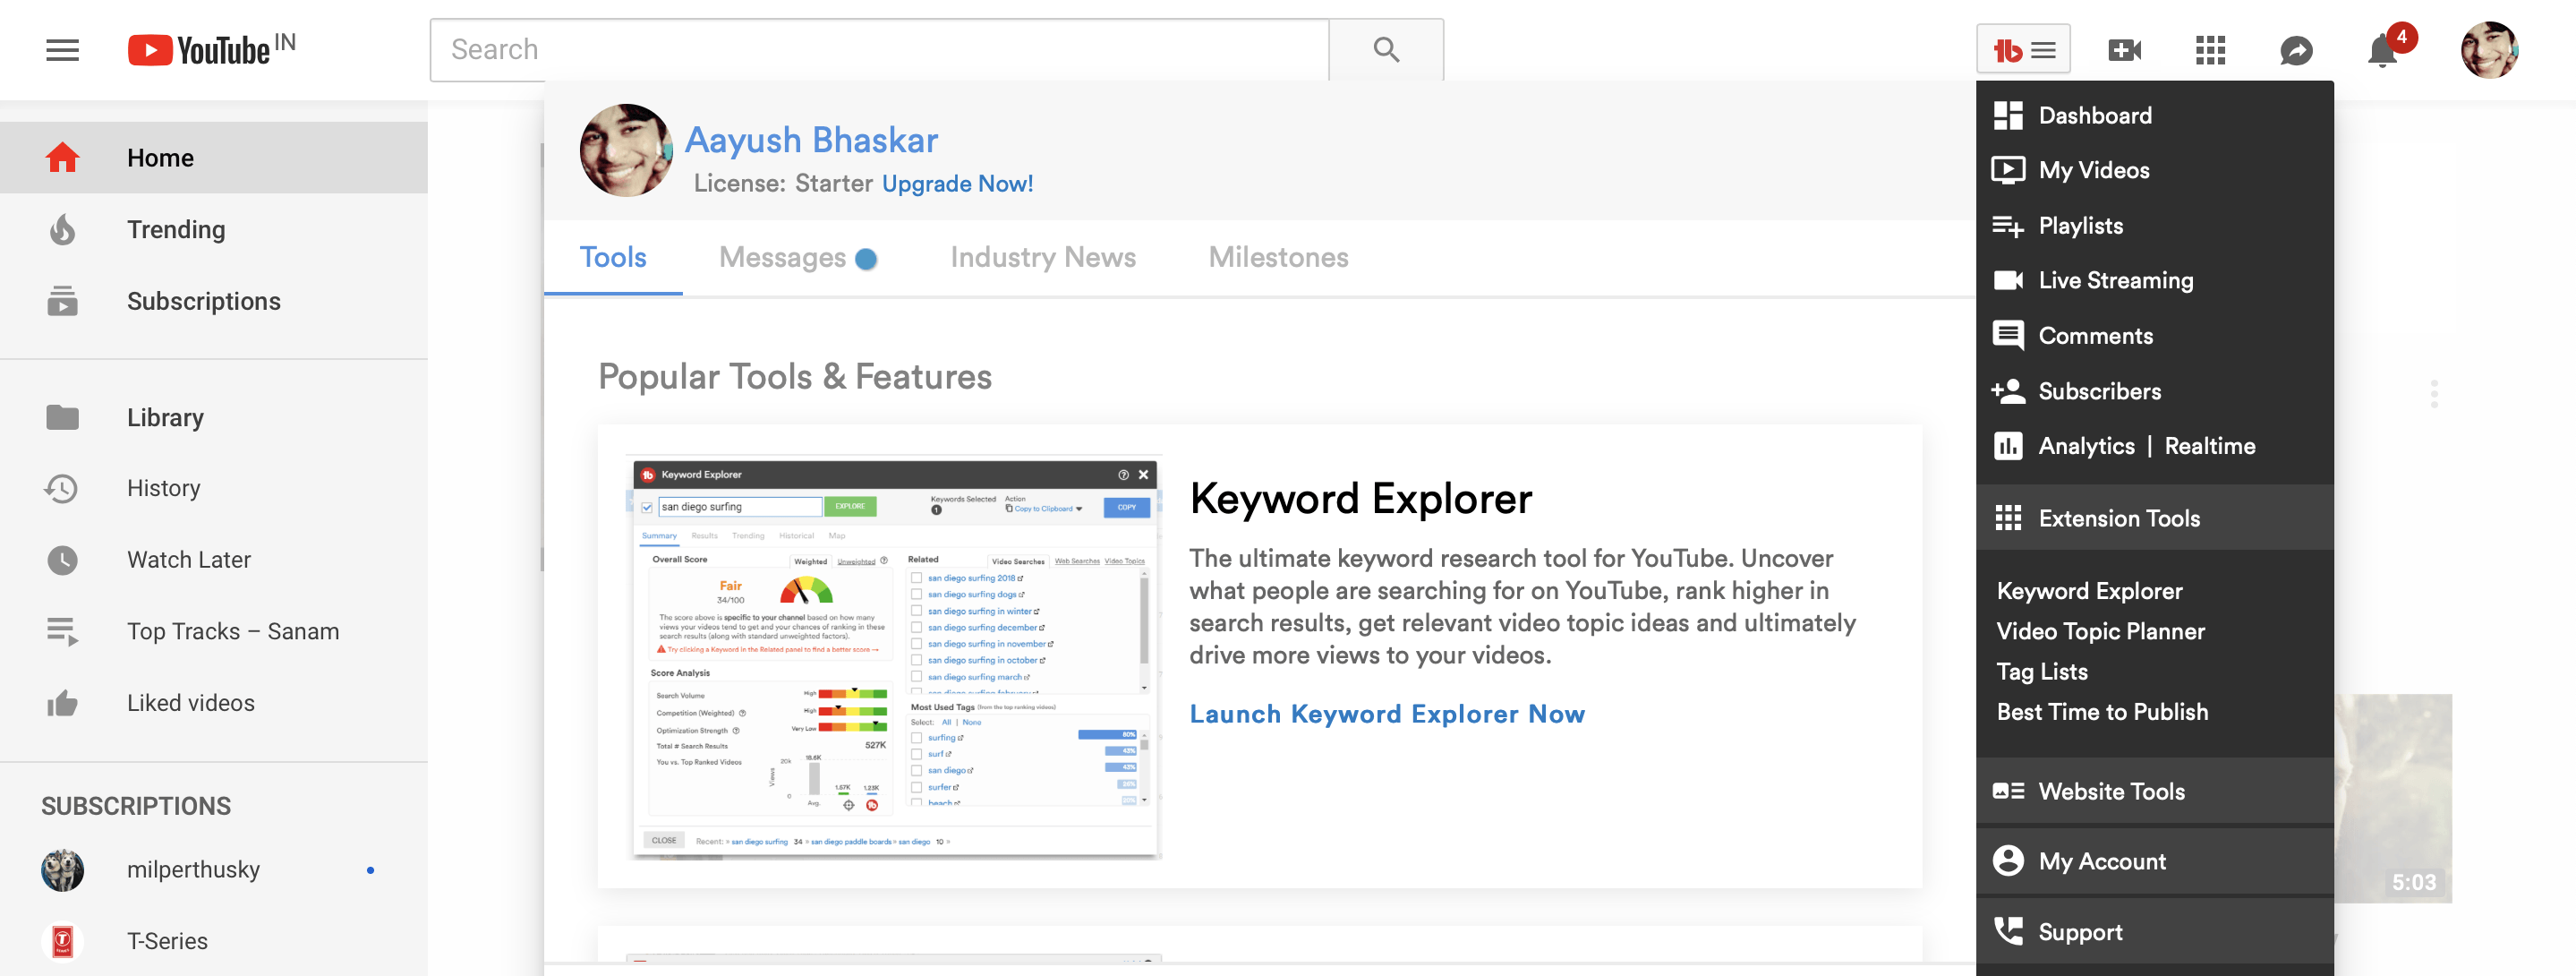Image resolution: width=2576 pixels, height=976 pixels.
Task: Open Trending in the sidebar
Action: [x=214, y=230]
